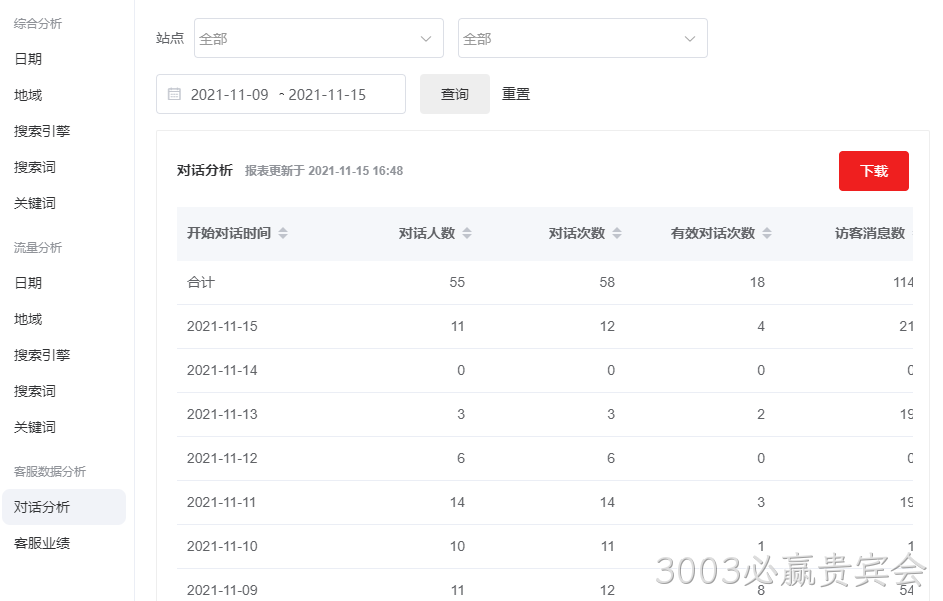Click the 访客消息数 column header
The height and width of the screenshot is (601, 943).
[870, 233]
